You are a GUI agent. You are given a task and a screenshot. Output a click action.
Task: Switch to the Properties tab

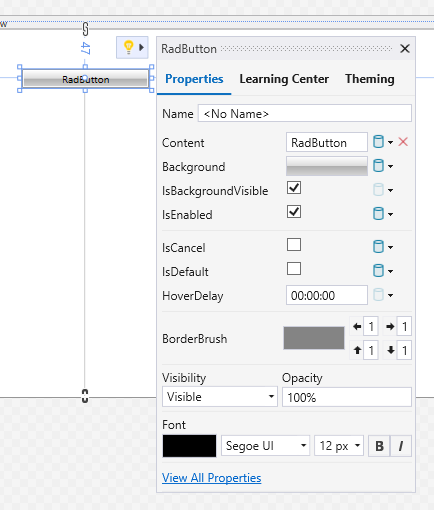tap(194, 79)
